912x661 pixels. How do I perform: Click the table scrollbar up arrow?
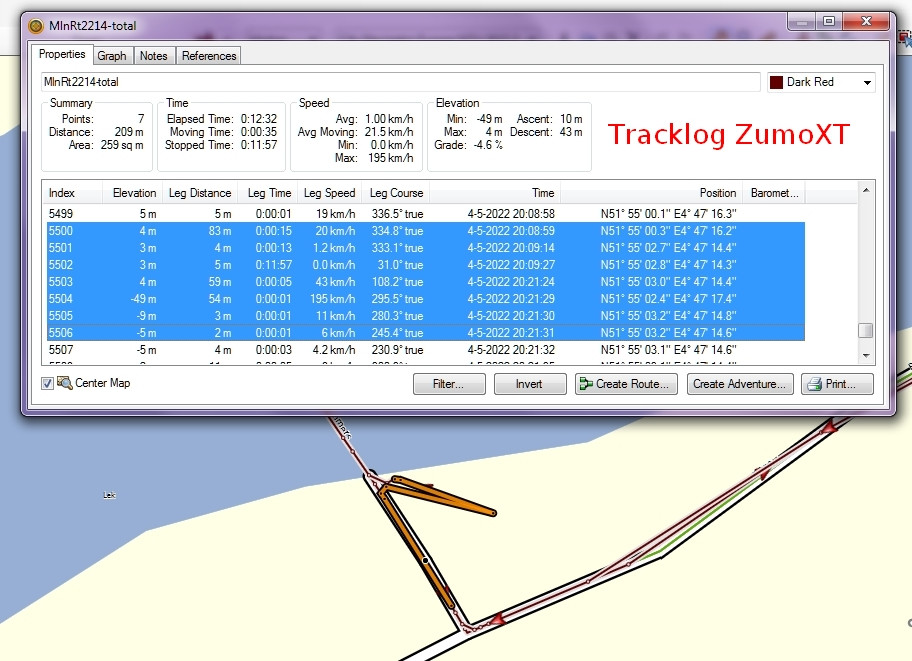click(866, 190)
